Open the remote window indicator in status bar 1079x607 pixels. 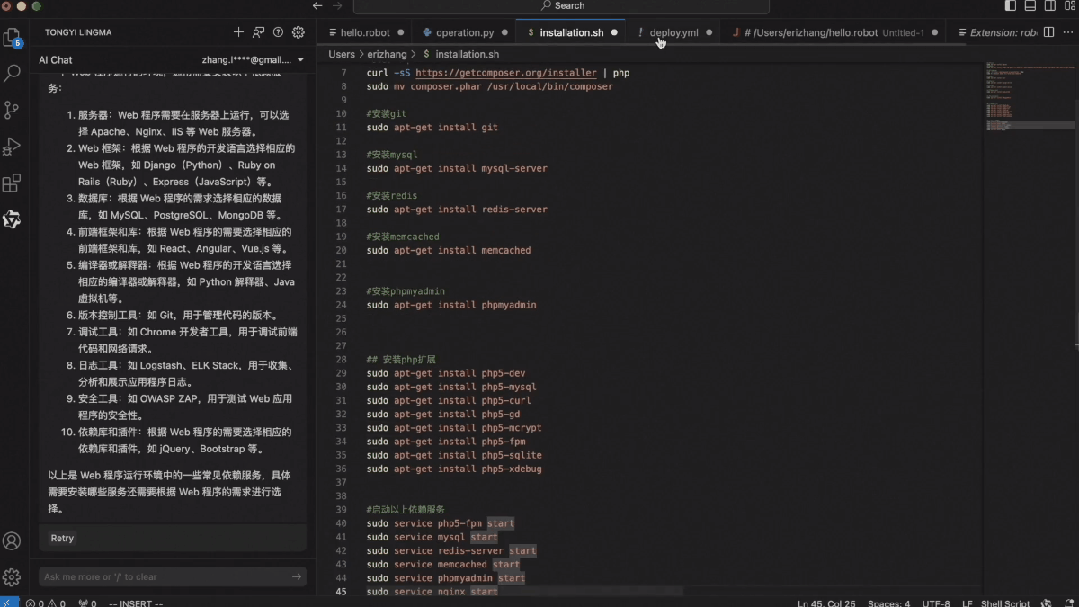pyautogui.click(x=9, y=602)
